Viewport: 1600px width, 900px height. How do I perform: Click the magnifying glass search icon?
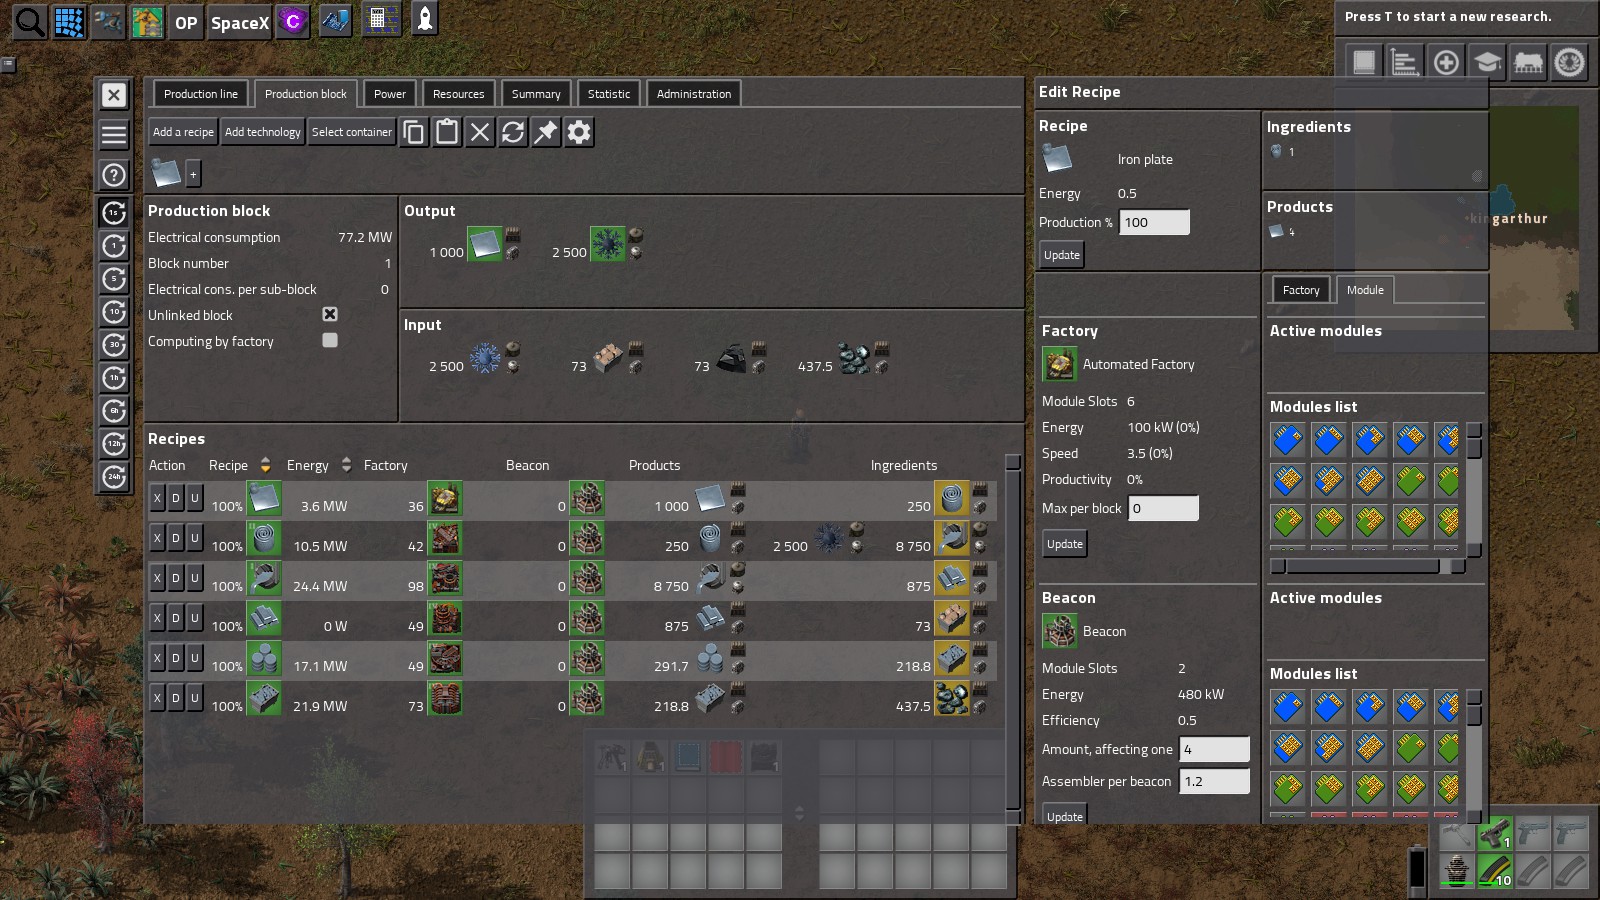(29, 21)
